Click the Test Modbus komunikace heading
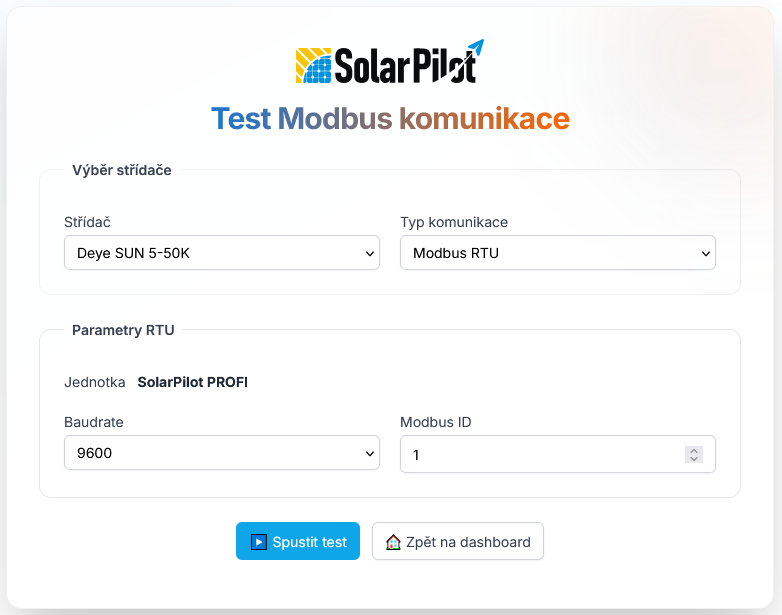The width and height of the screenshot is (782, 615). coord(390,119)
